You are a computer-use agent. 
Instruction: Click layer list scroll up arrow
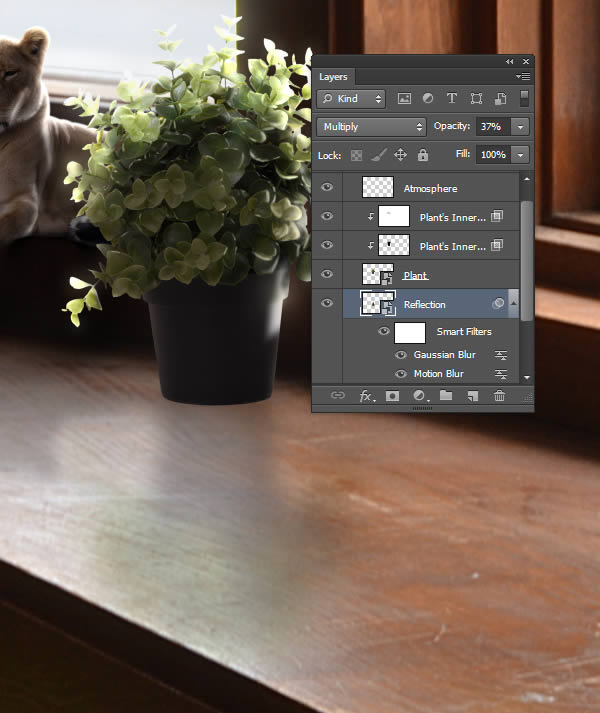[x=527, y=179]
